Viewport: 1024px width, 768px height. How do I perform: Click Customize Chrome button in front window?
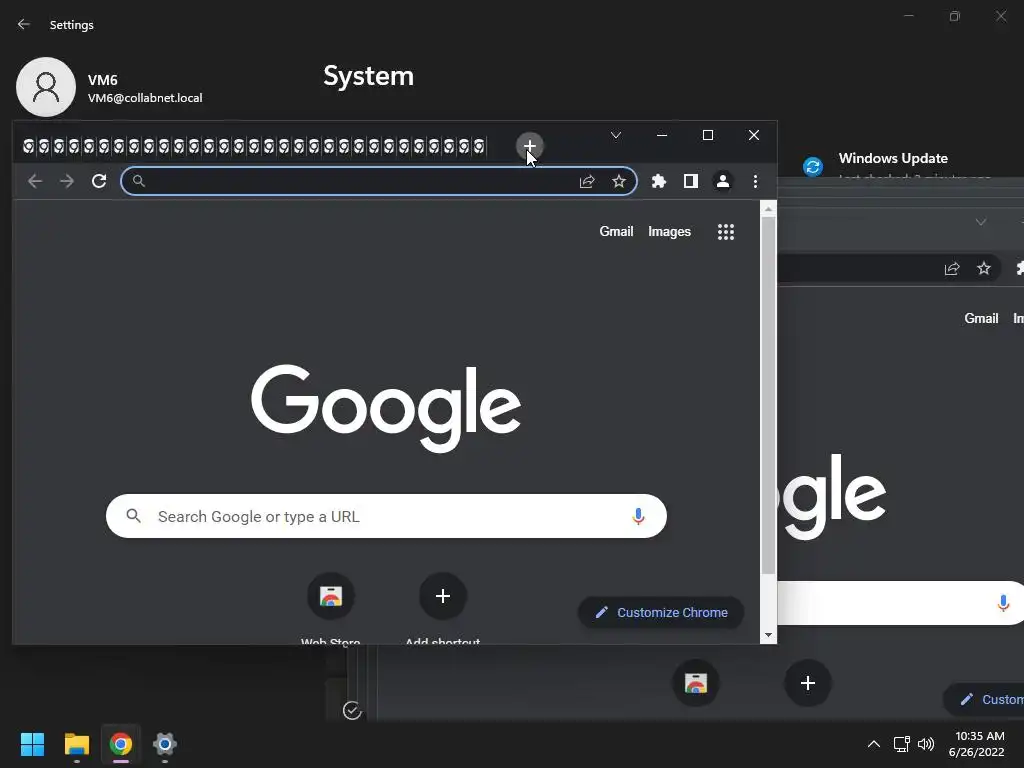coord(661,613)
